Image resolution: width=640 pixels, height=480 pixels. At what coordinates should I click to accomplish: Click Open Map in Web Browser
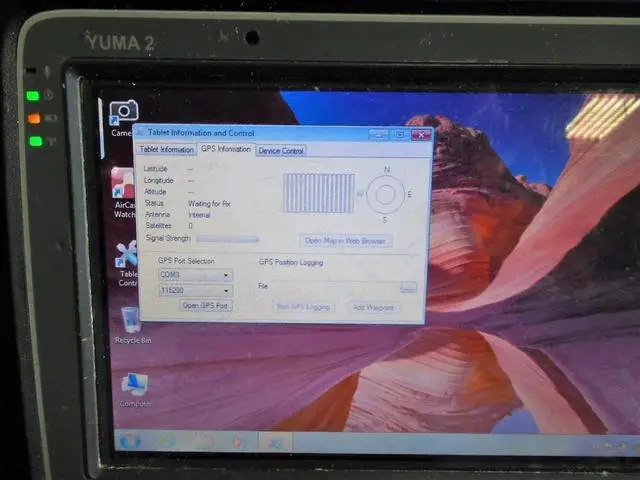[346, 241]
